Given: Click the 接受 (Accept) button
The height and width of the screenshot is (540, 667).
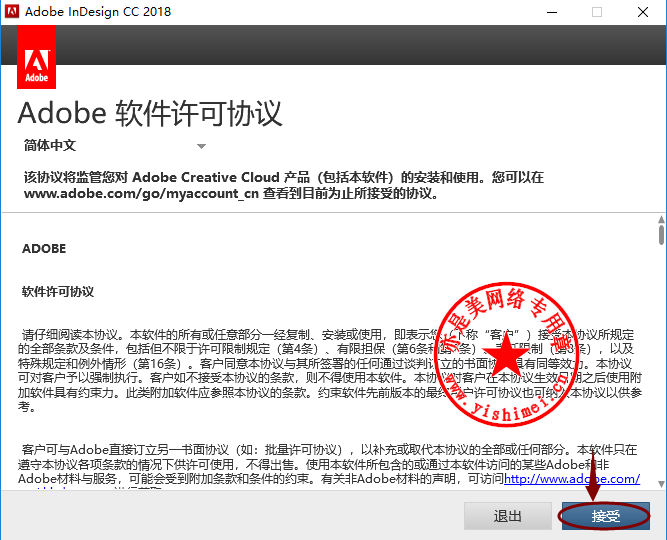Looking at the screenshot, I should [x=606, y=516].
